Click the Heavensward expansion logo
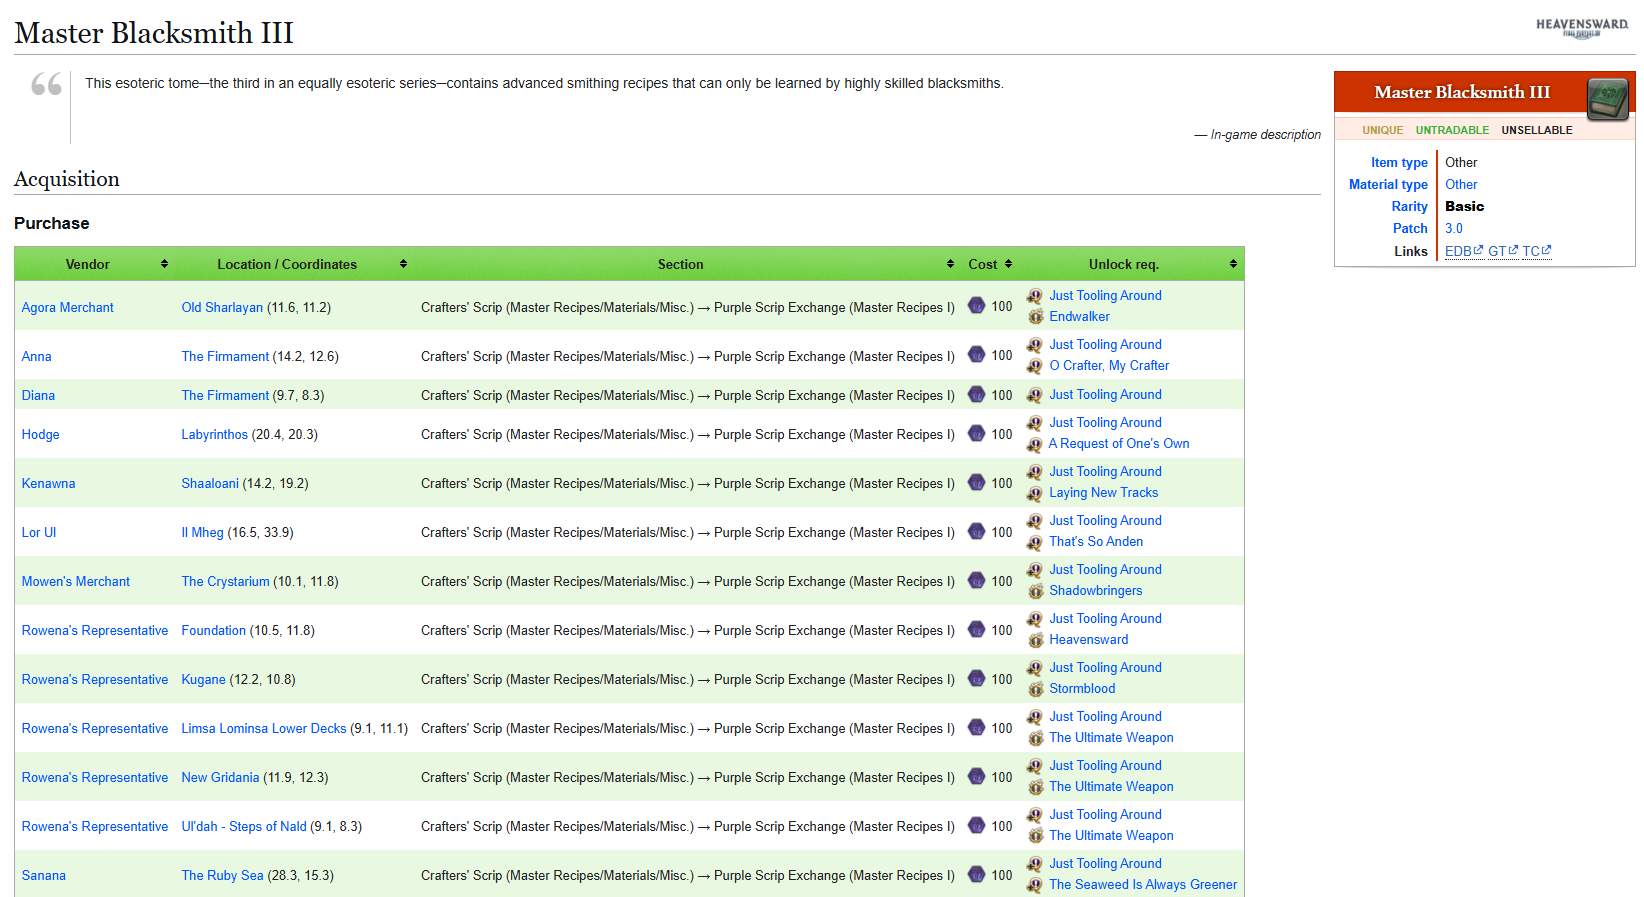The image size is (1644, 897). [x=1582, y=27]
